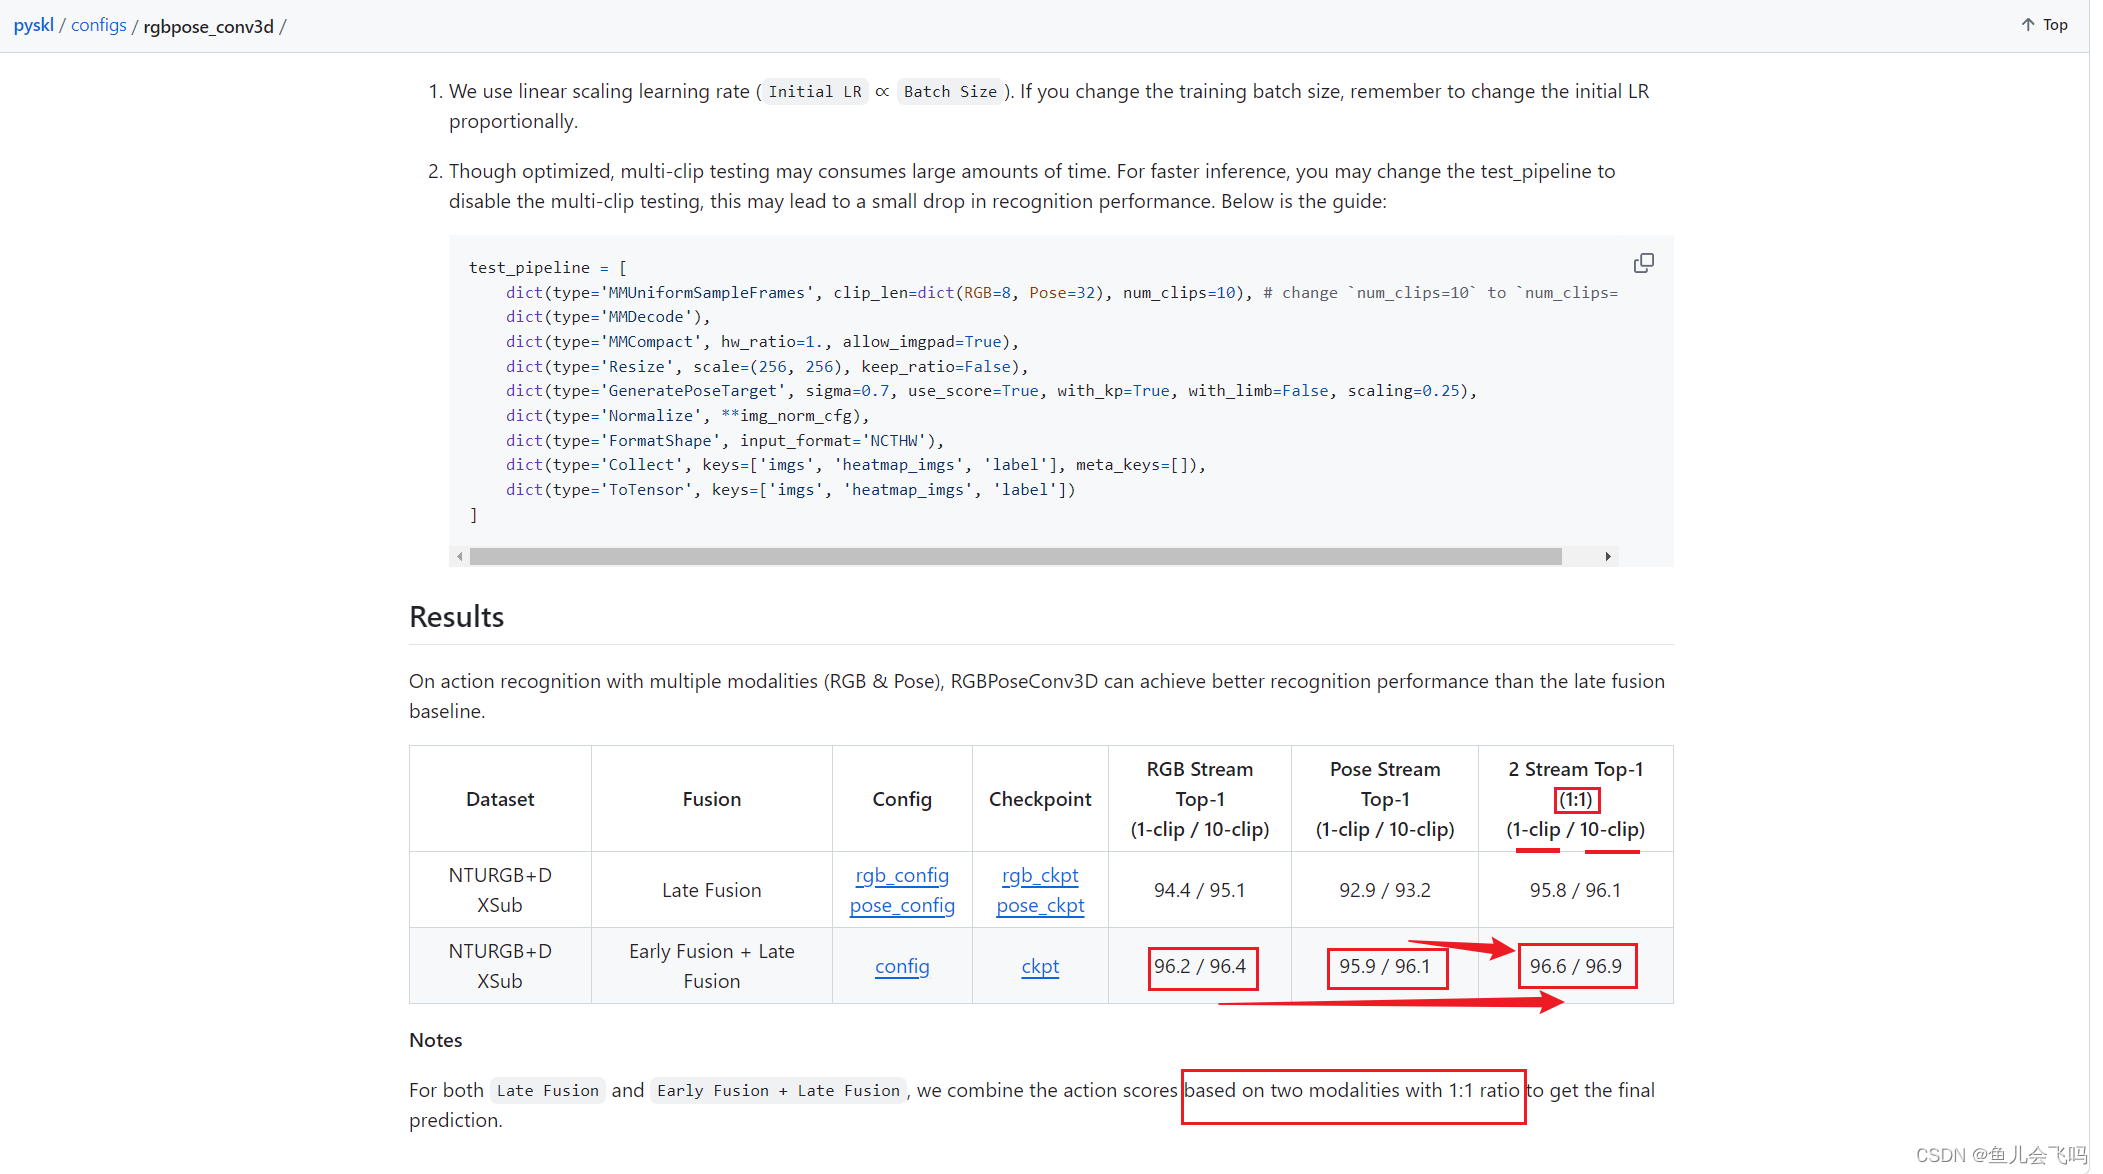The height and width of the screenshot is (1174, 2103).
Task: Open the pyskl breadcrumb link
Action: click(x=33, y=25)
